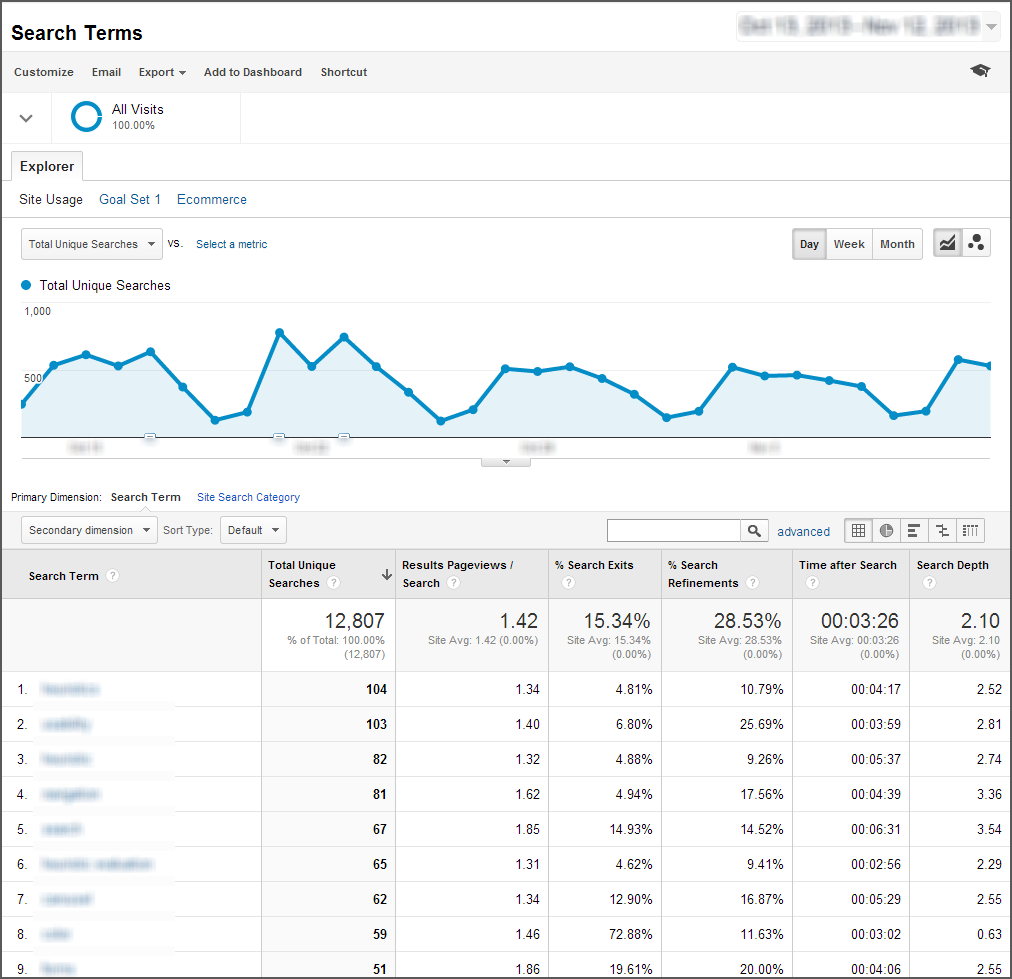Switch to line chart view icon

[947, 243]
